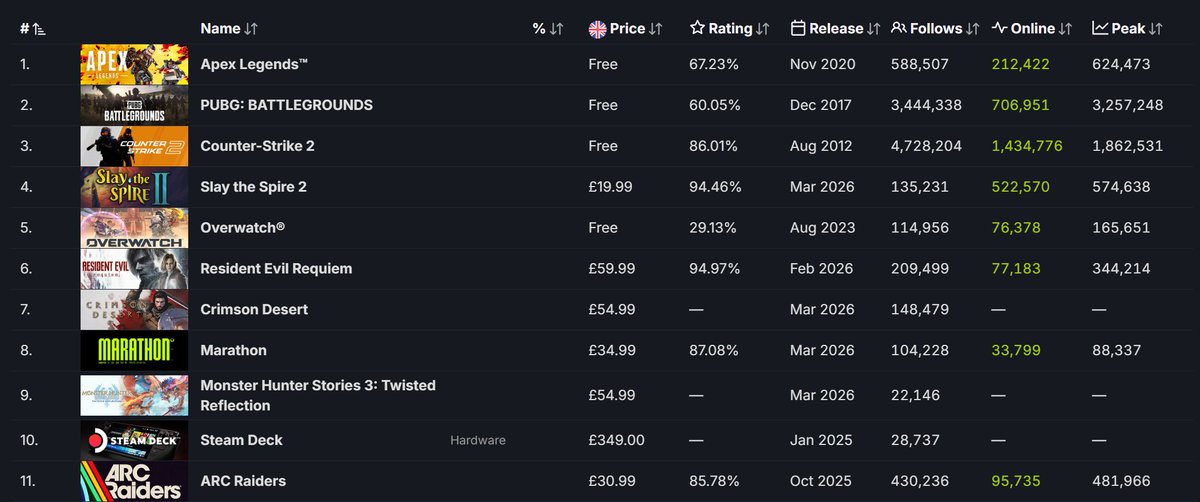Open the PUBG: BATTLEGROUNDS link
This screenshot has width=1200, height=502.
coord(286,105)
